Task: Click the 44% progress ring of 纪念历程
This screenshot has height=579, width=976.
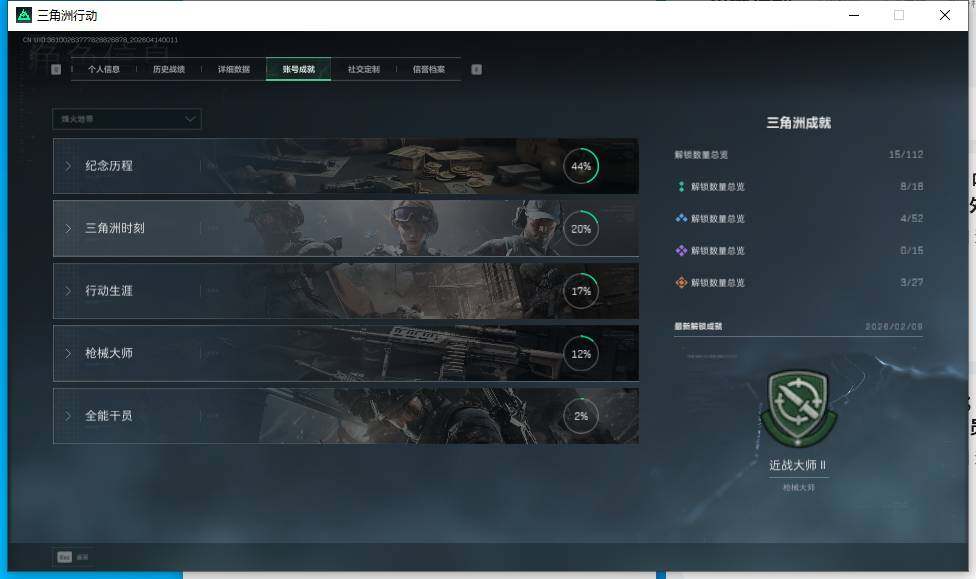Action: pos(581,166)
